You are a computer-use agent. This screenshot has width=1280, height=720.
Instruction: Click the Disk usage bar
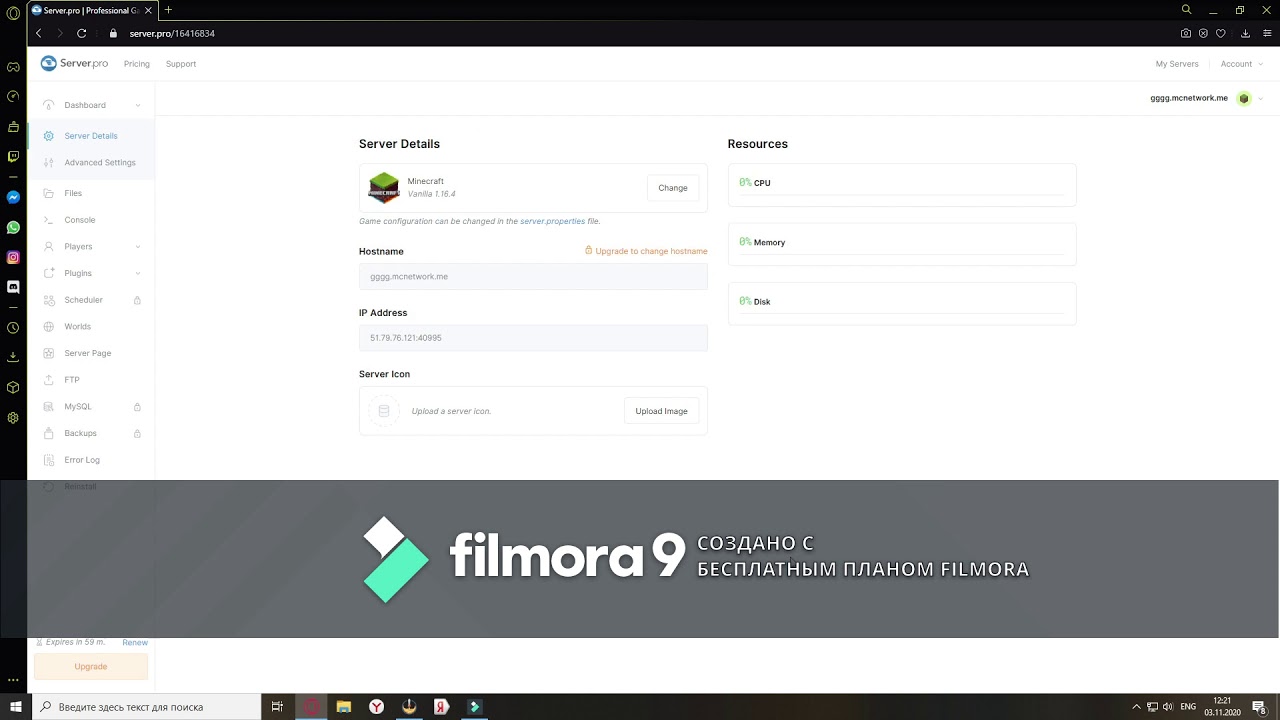(x=902, y=303)
